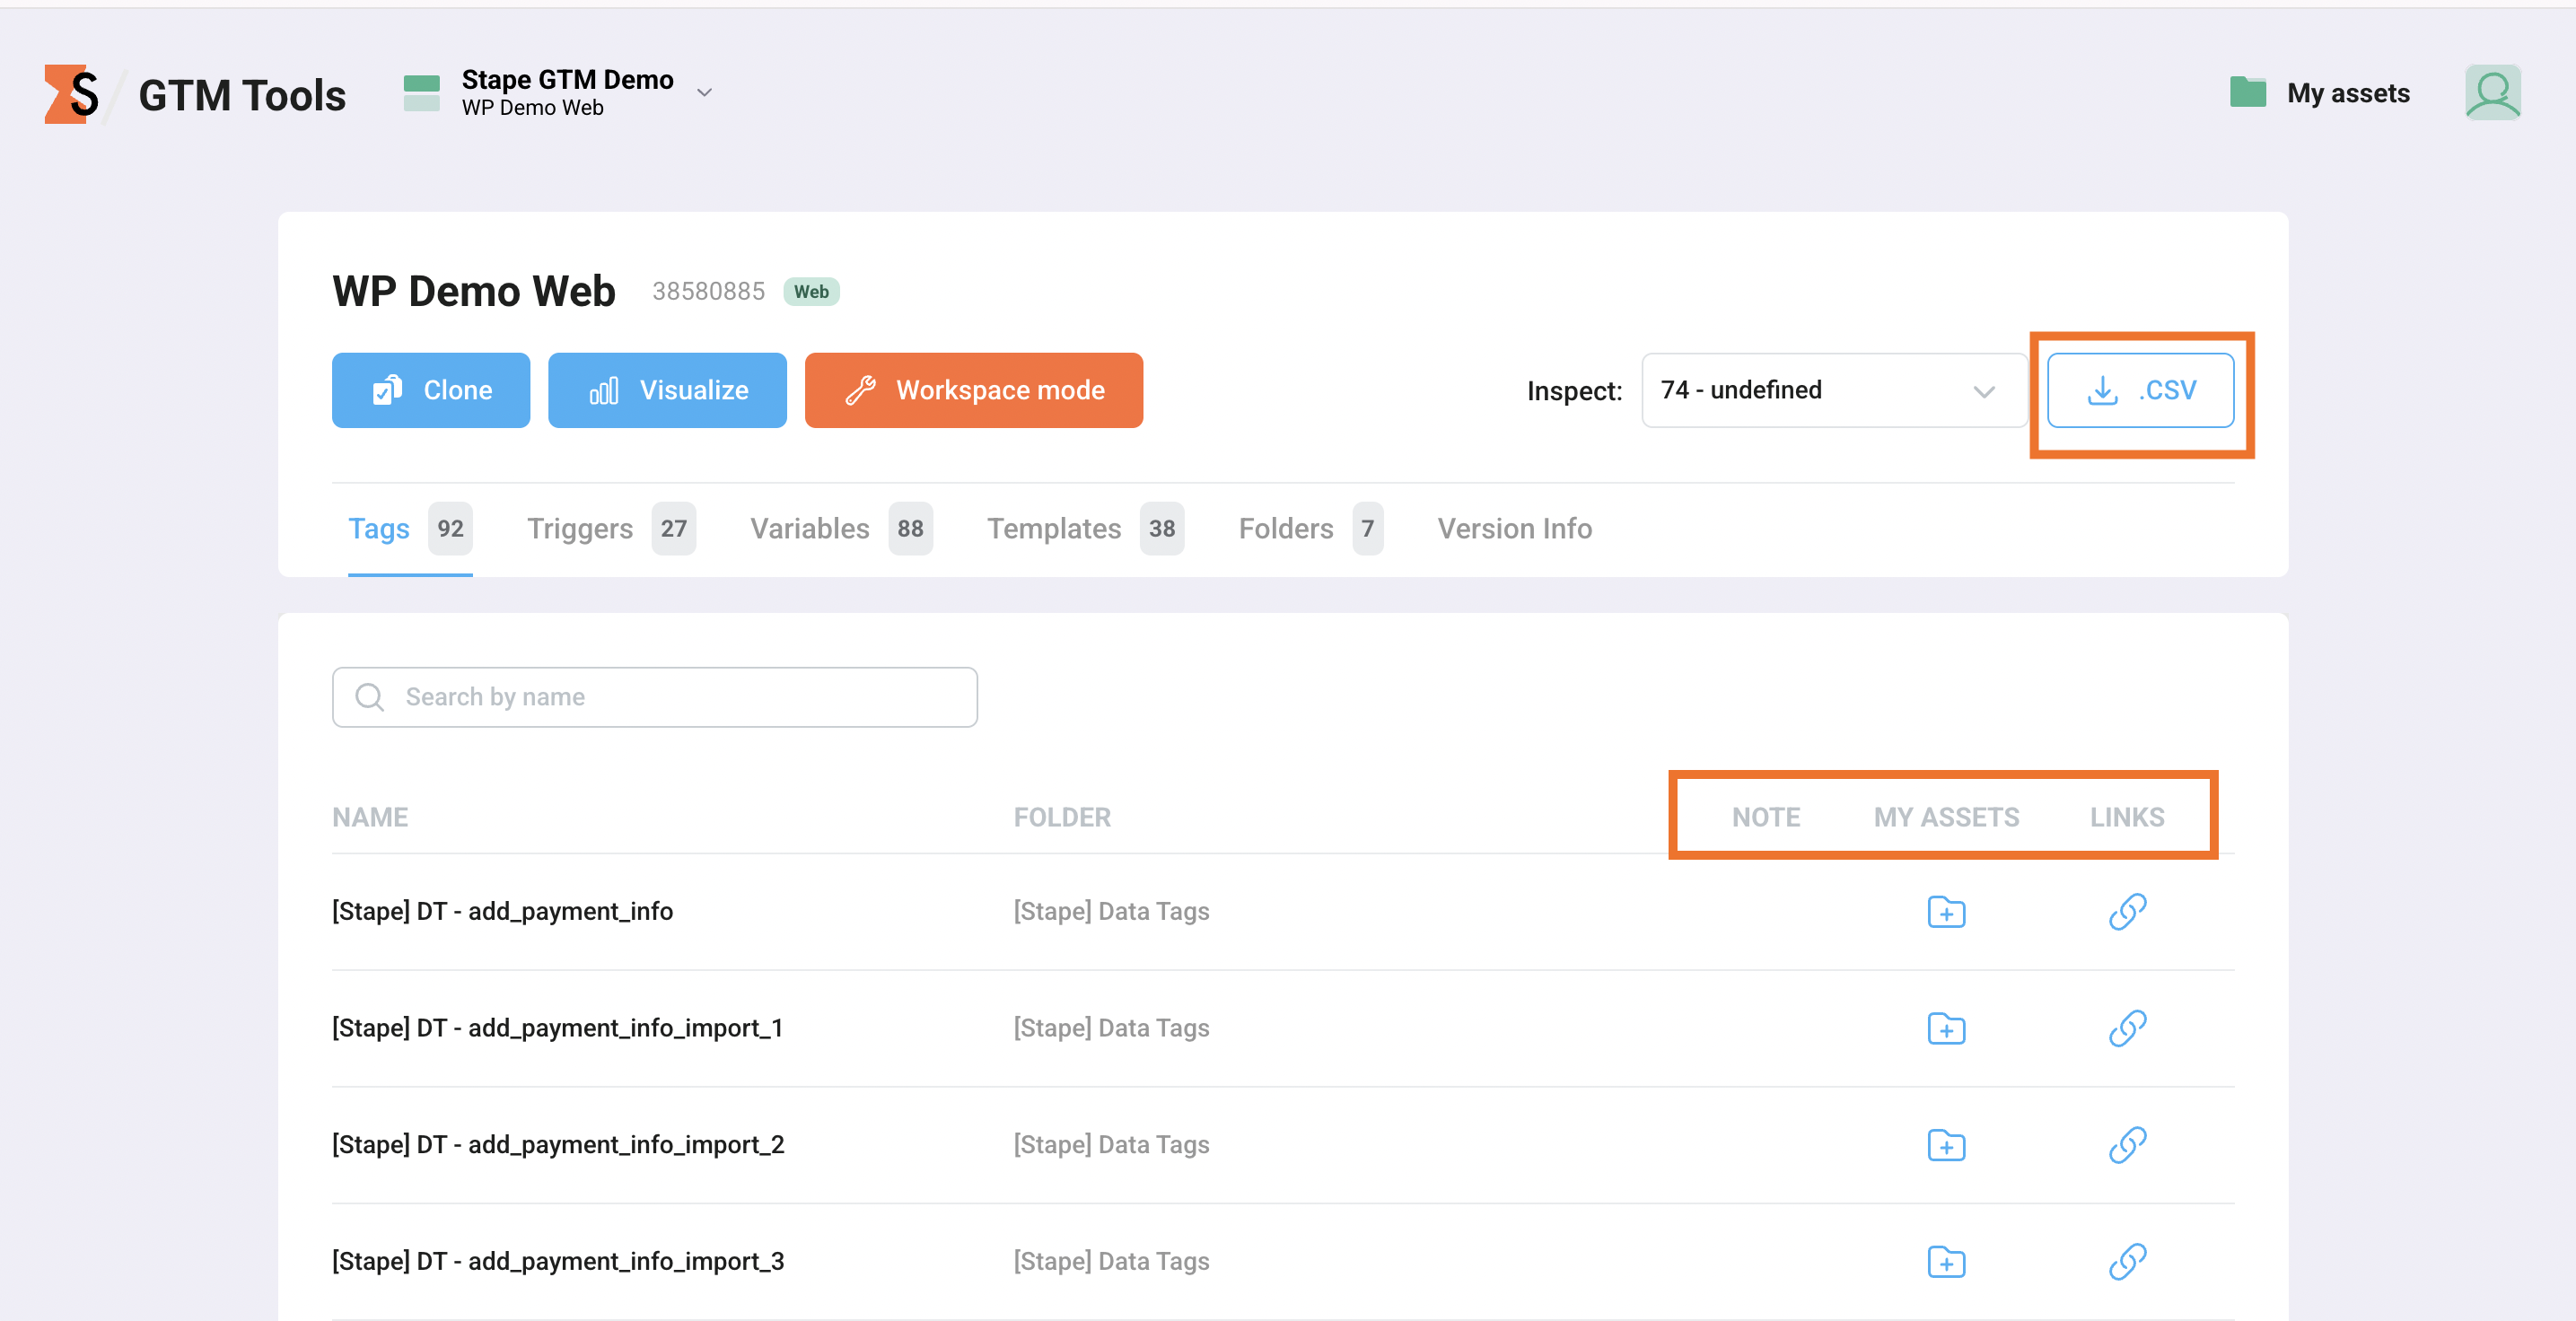Click the Visualize button
2576x1321 pixels.
667,390
